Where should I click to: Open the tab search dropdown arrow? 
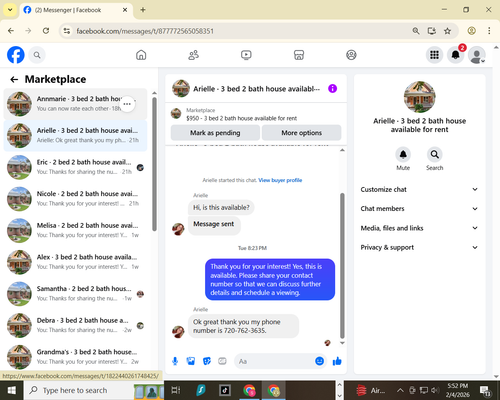click(10, 10)
